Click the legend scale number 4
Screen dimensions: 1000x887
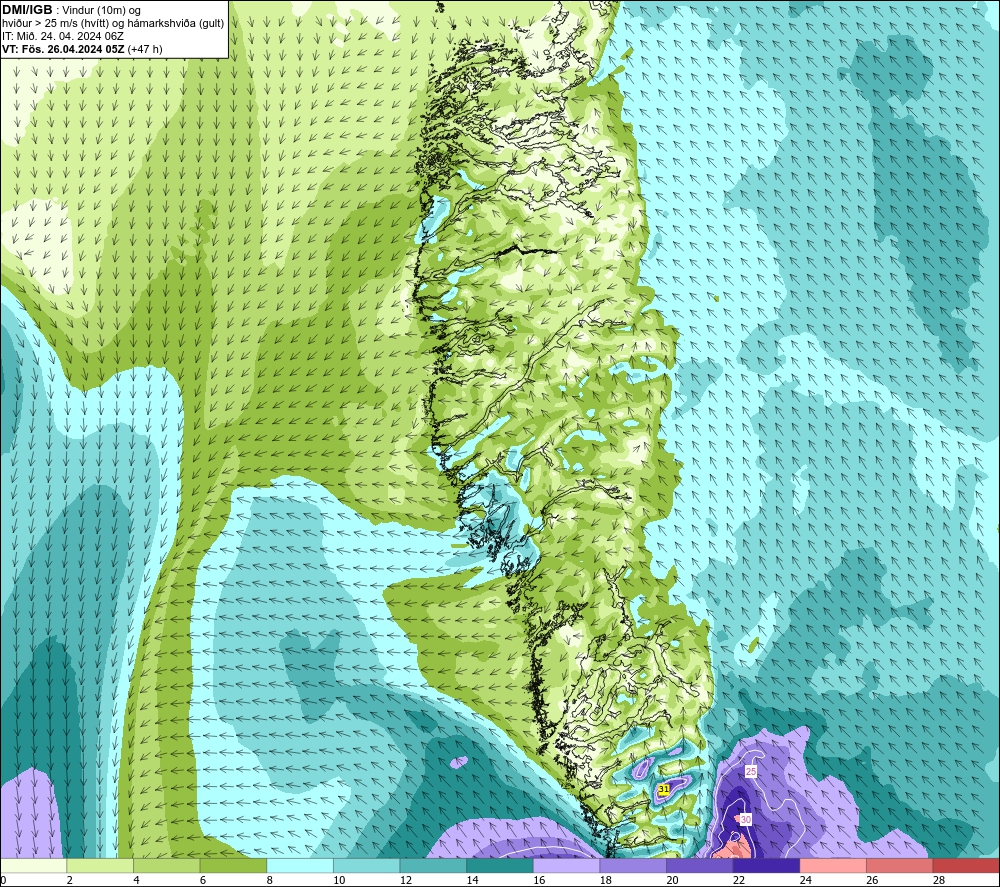pyautogui.click(x=136, y=881)
